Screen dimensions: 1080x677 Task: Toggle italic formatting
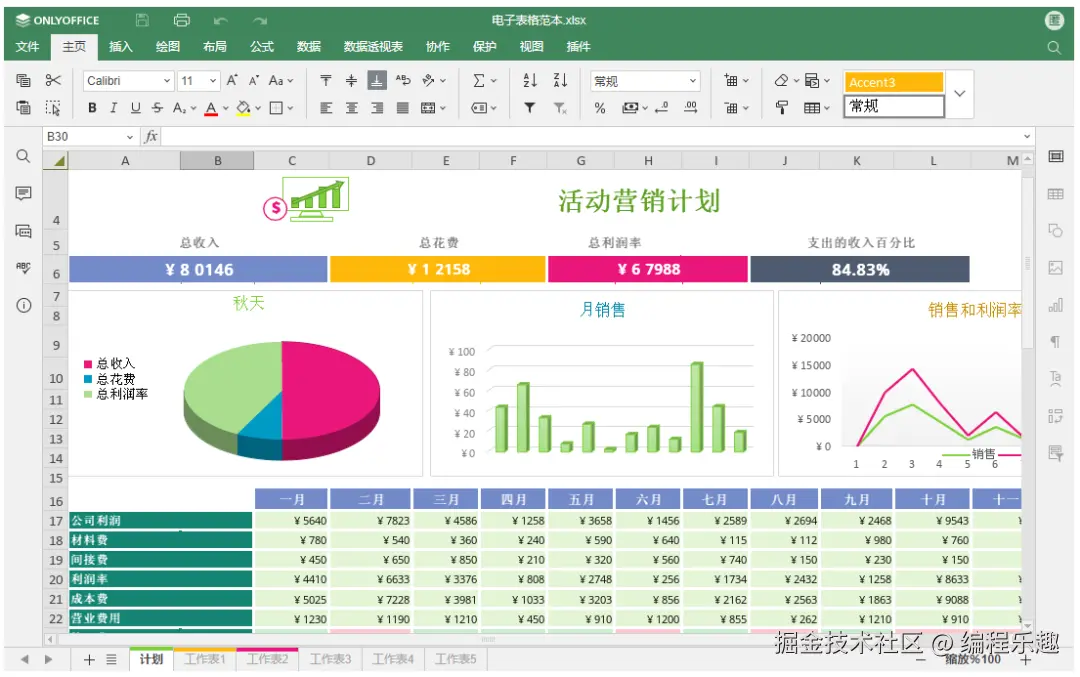[114, 107]
